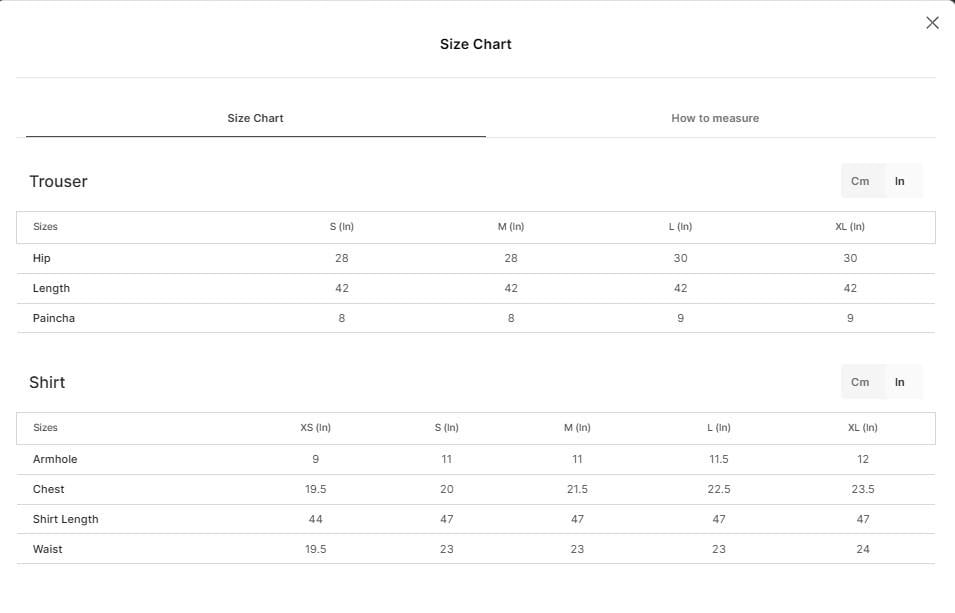Select the Shirt Length row label

[x=65, y=519]
